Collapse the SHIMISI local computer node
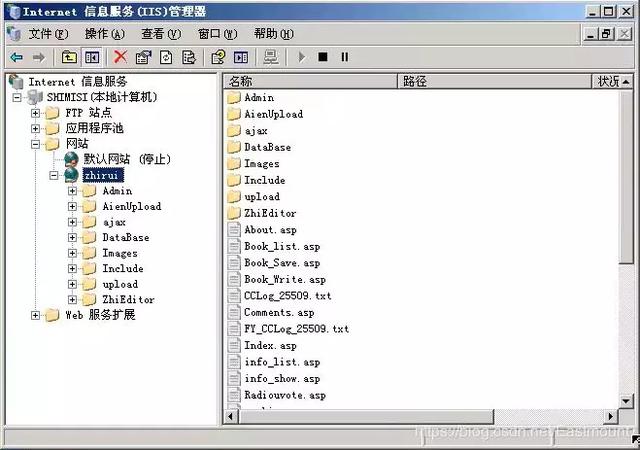The image size is (640, 450). coord(17,98)
